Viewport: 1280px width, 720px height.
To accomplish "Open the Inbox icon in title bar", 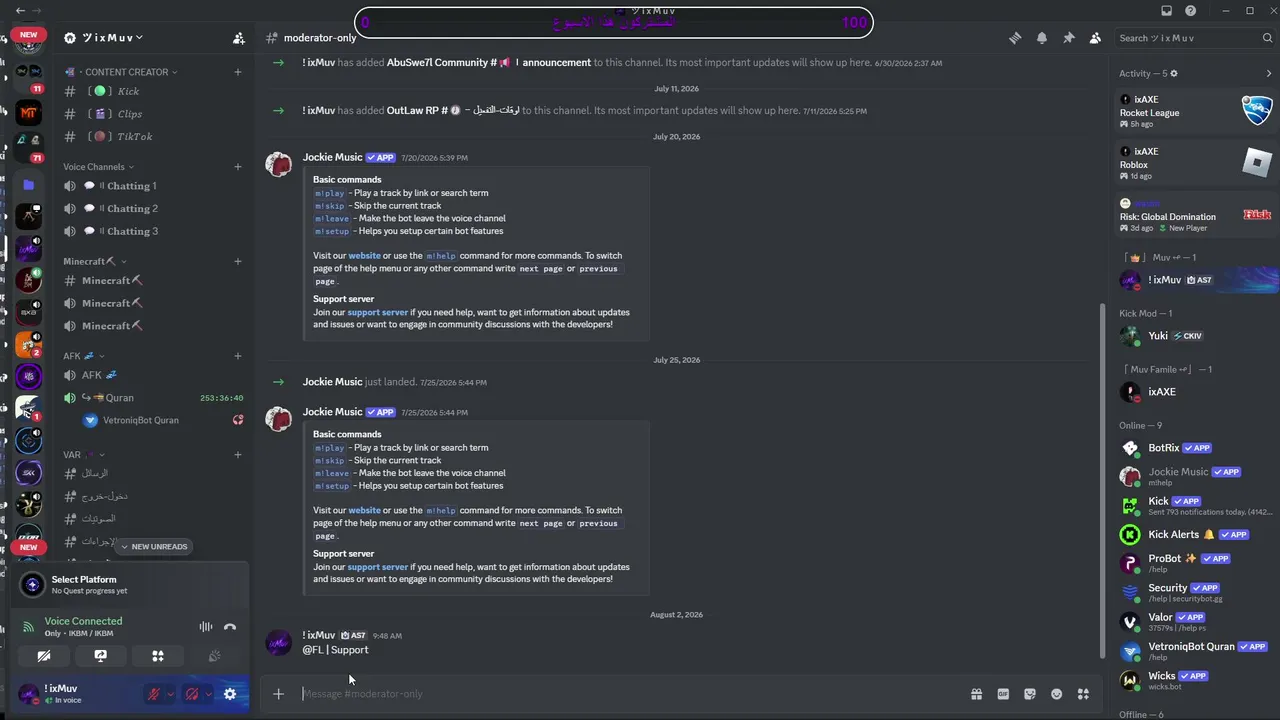I will [x=1166, y=11].
